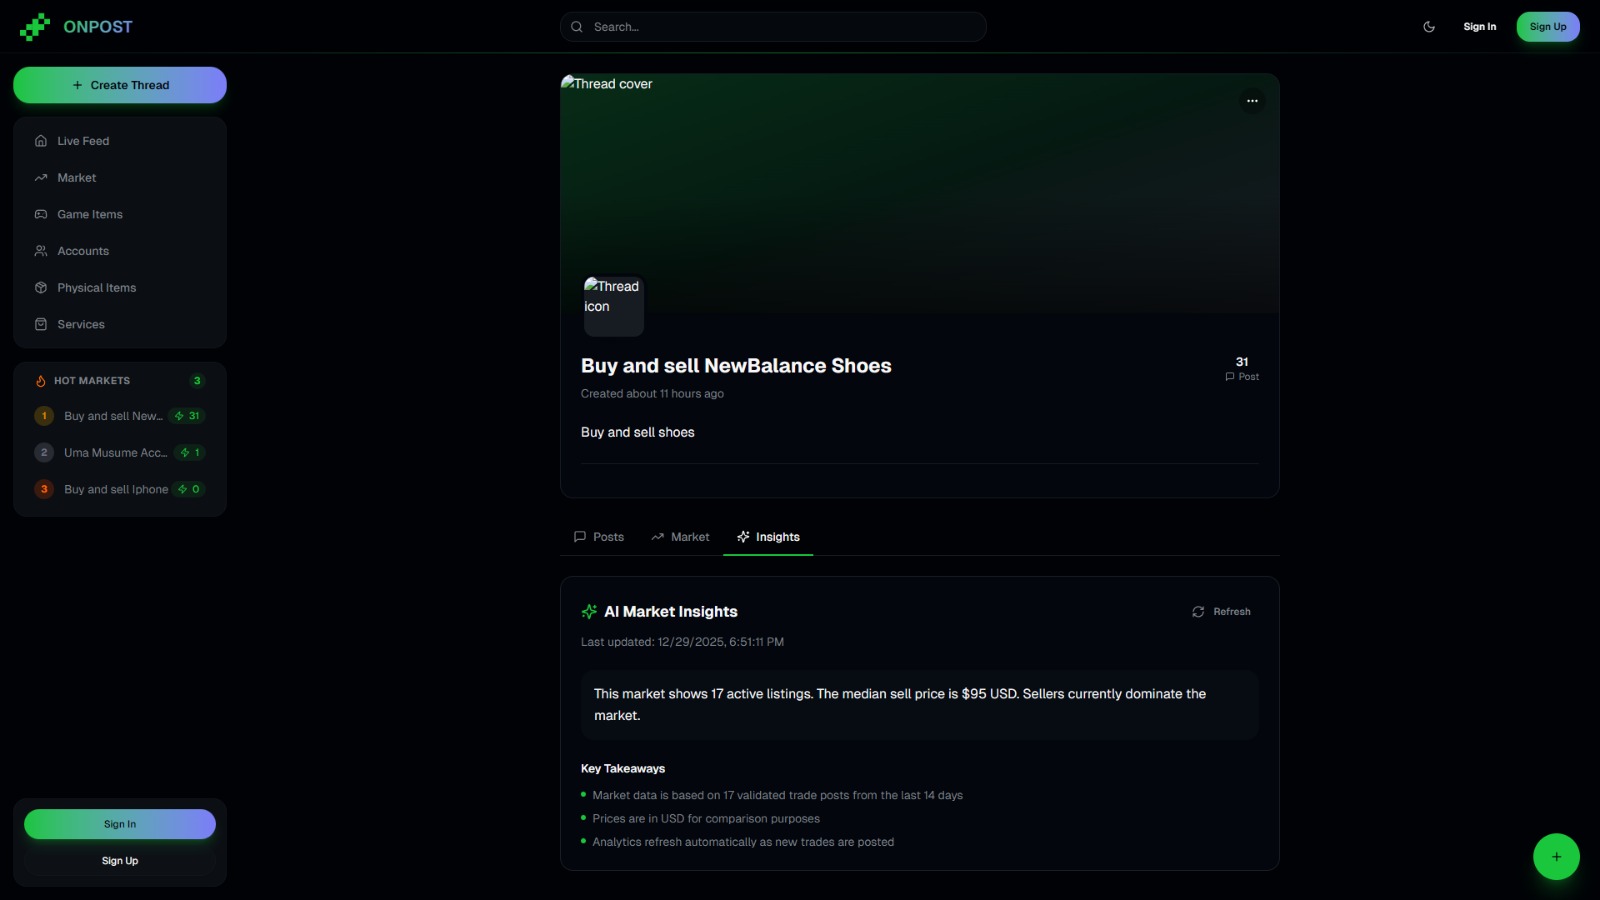Viewport: 1600px width, 900px height.
Task: Click the AI Market Insights heading
Action: pyautogui.click(x=671, y=612)
